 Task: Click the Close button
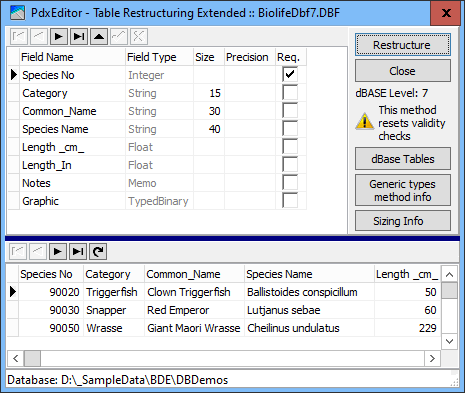[x=403, y=71]
